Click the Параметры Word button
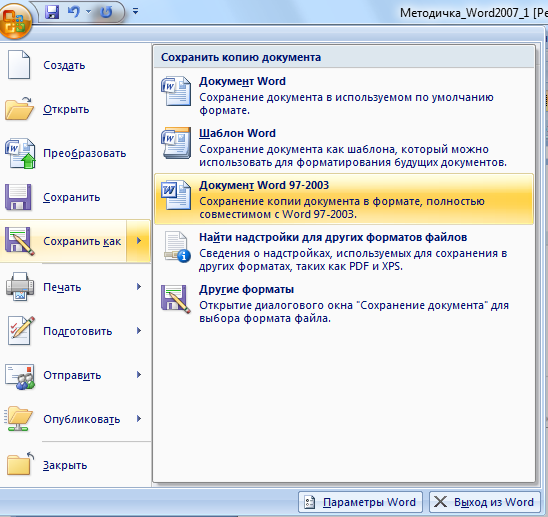548x517 pixels. point(360,502)
